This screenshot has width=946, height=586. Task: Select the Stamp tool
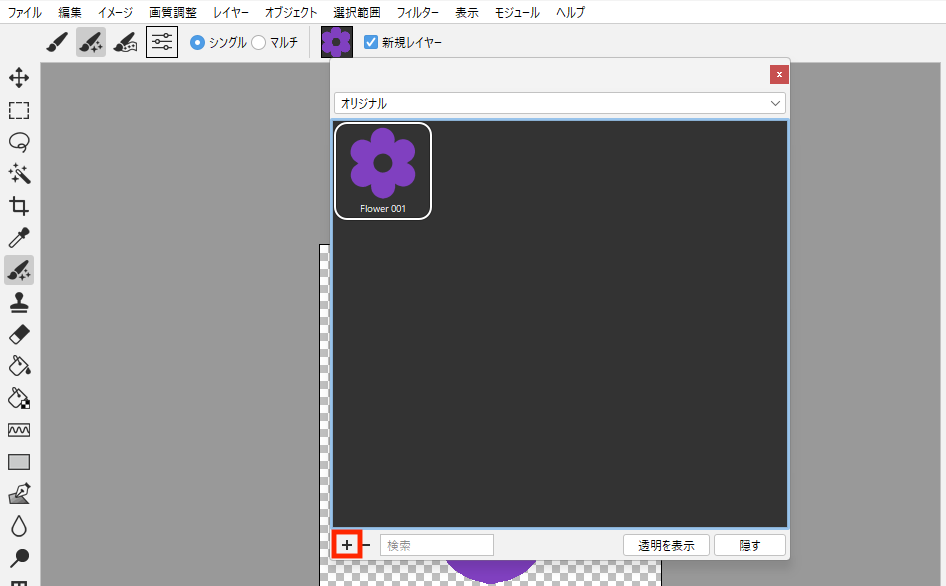tap(19, 302)
